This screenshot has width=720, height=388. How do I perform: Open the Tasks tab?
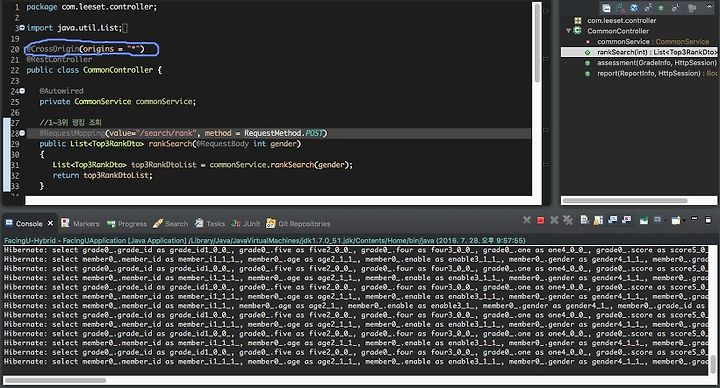(x=210, y=224)
